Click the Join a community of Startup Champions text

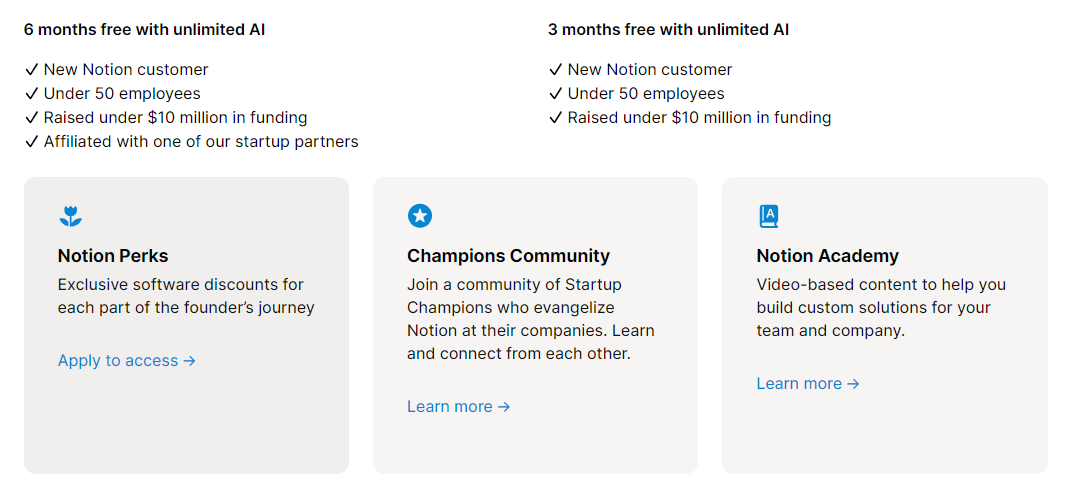(x=531, y=319)
